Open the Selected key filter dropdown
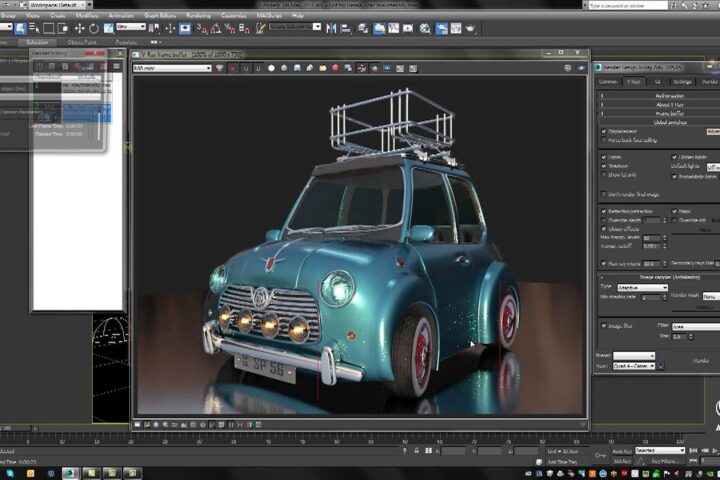The image size is (720, 480). click(x=660, y=451)
